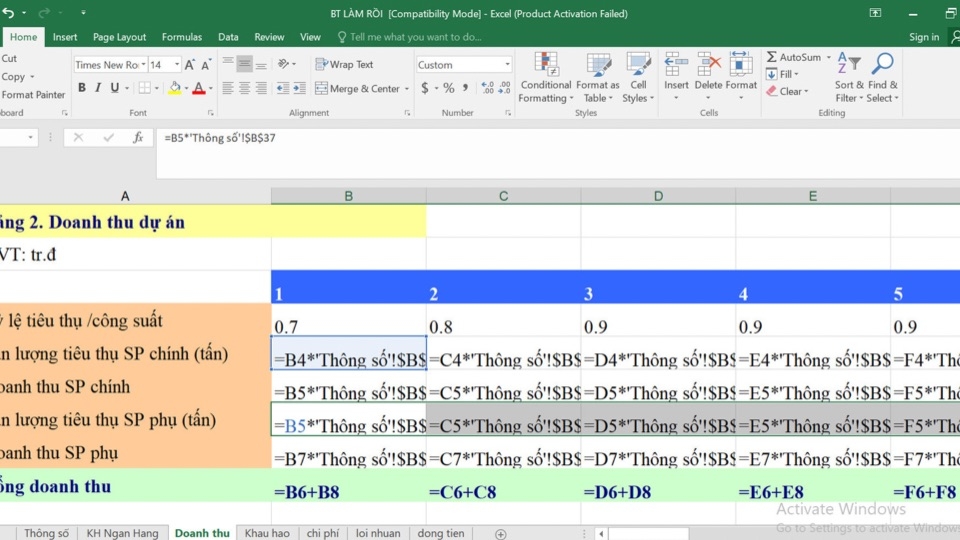Open font color dropdown arrow
The width and height of the screenshot is (960, 540).
pos(211,89)
